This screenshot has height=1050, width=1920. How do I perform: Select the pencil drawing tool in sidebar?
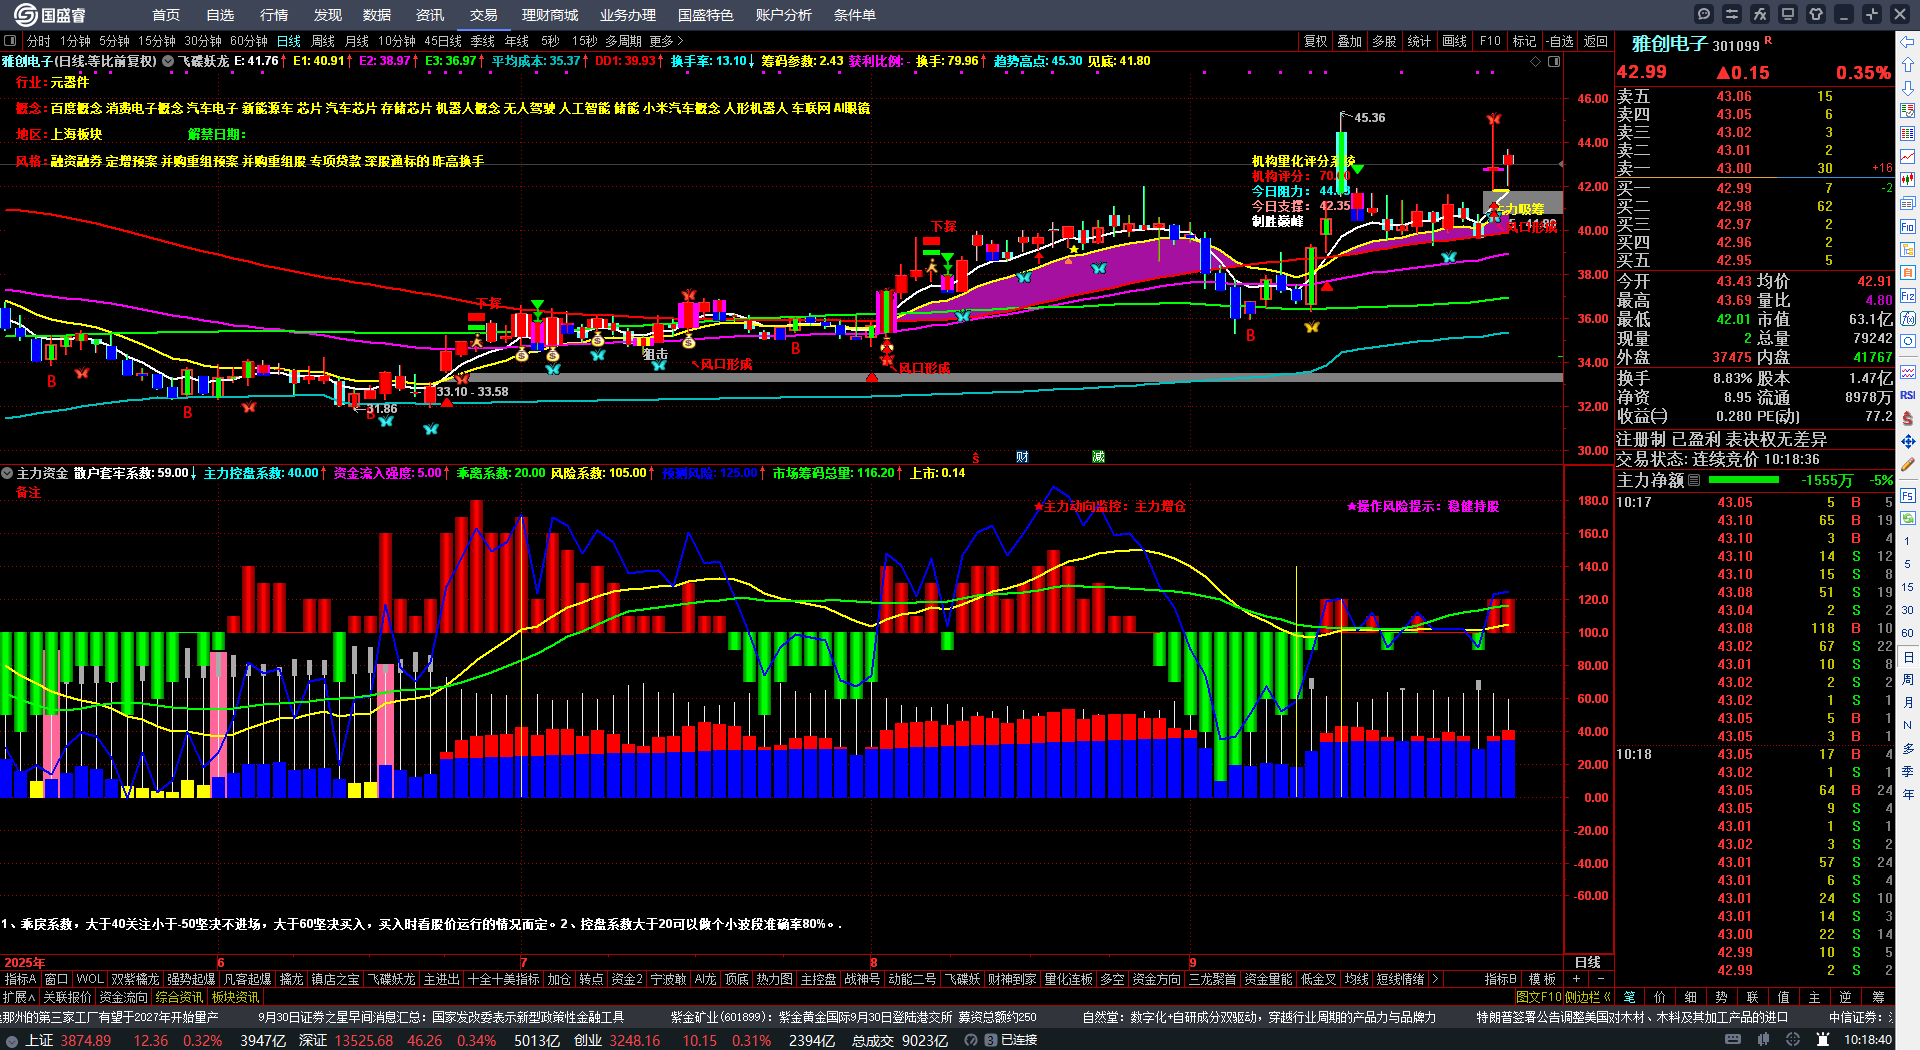pyautogui.click(x=1908, y=464)
